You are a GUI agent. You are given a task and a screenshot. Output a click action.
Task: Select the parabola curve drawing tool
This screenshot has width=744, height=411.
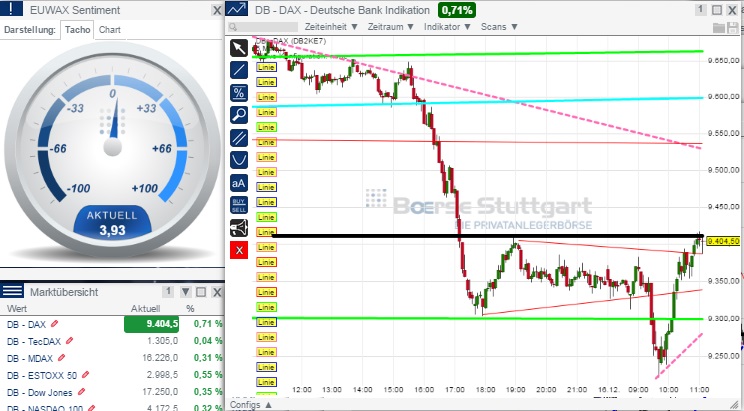tap(239, 160)
